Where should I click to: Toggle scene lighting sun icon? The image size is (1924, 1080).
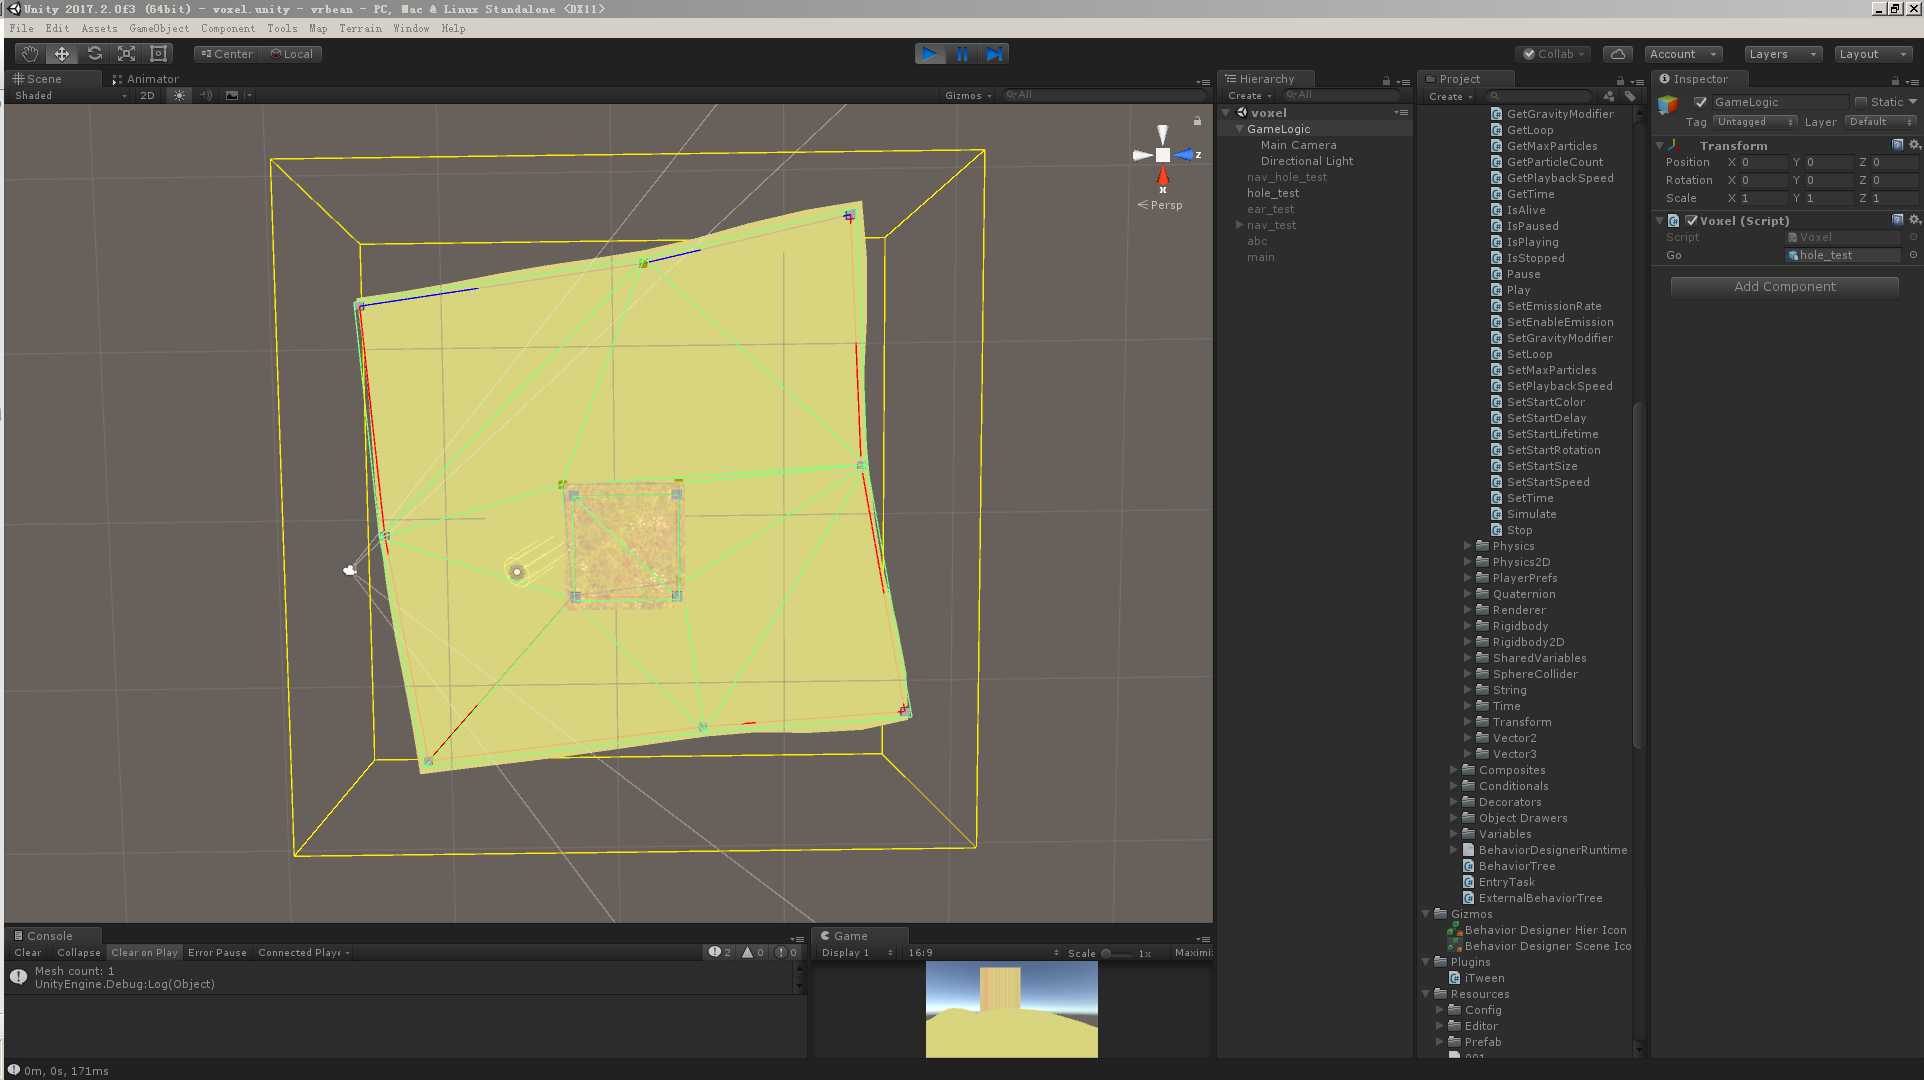tap(179, 96)
